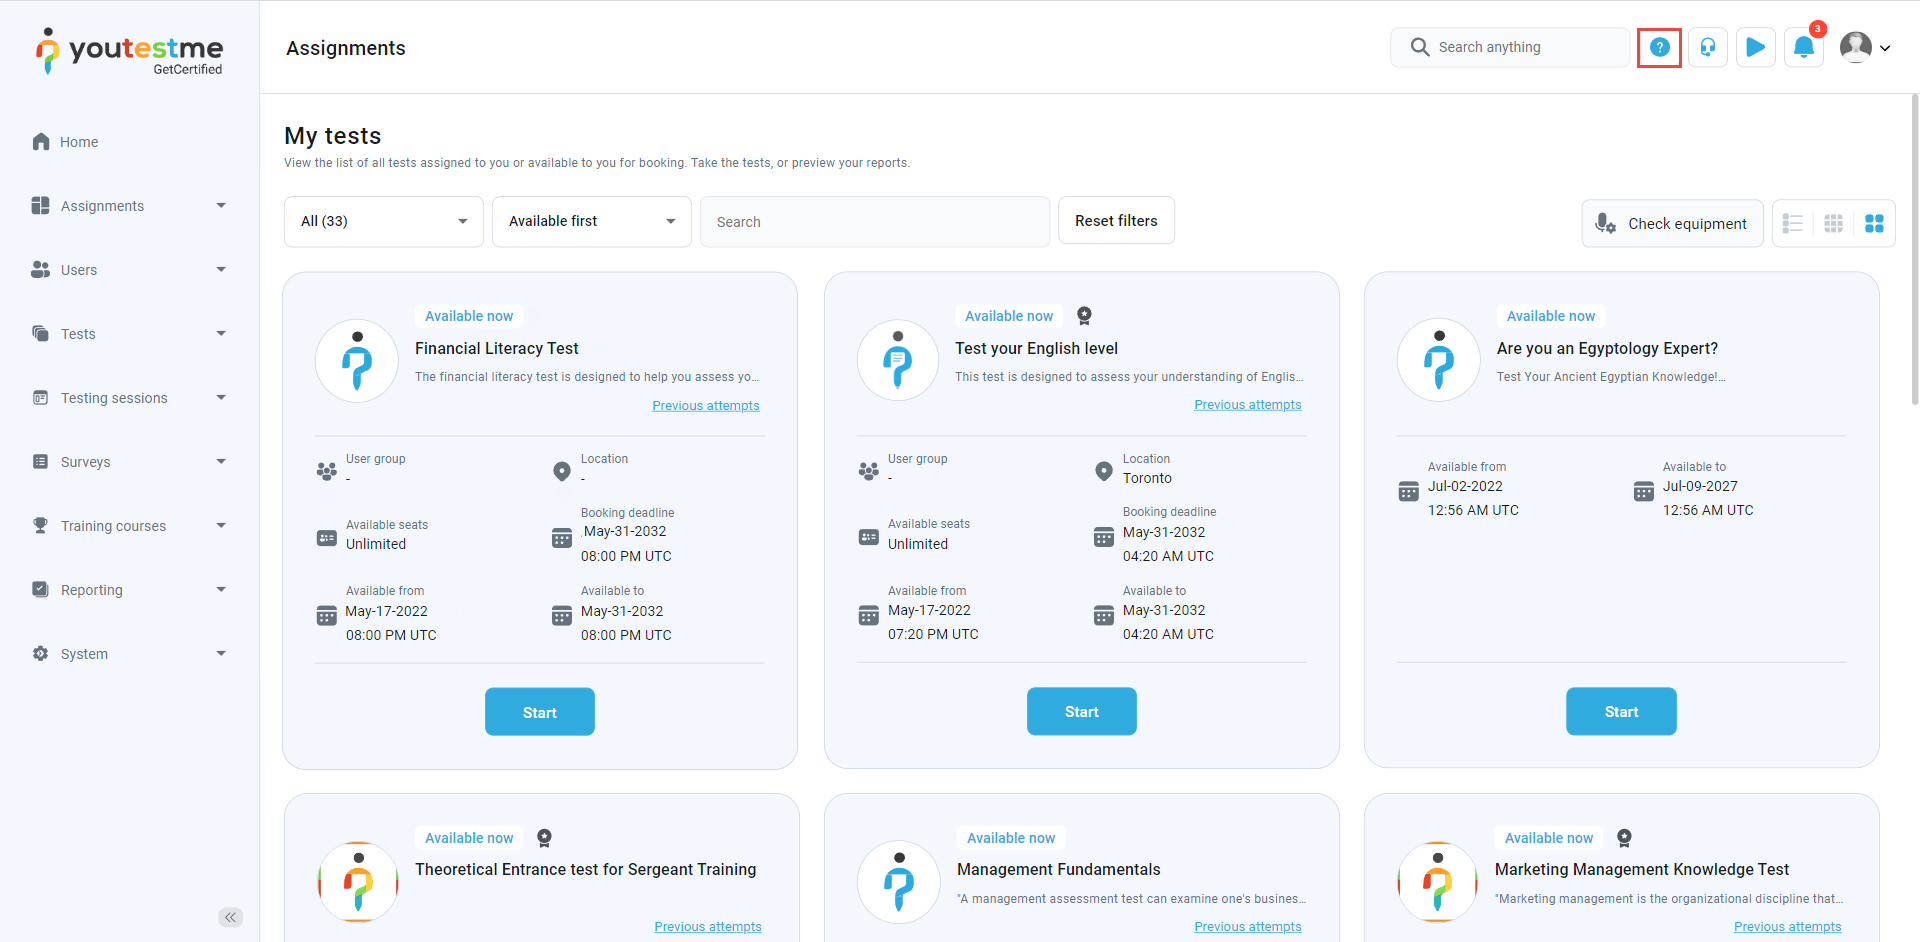
Task: Expand the Tests menu arrow
Action: coord(221,333)
